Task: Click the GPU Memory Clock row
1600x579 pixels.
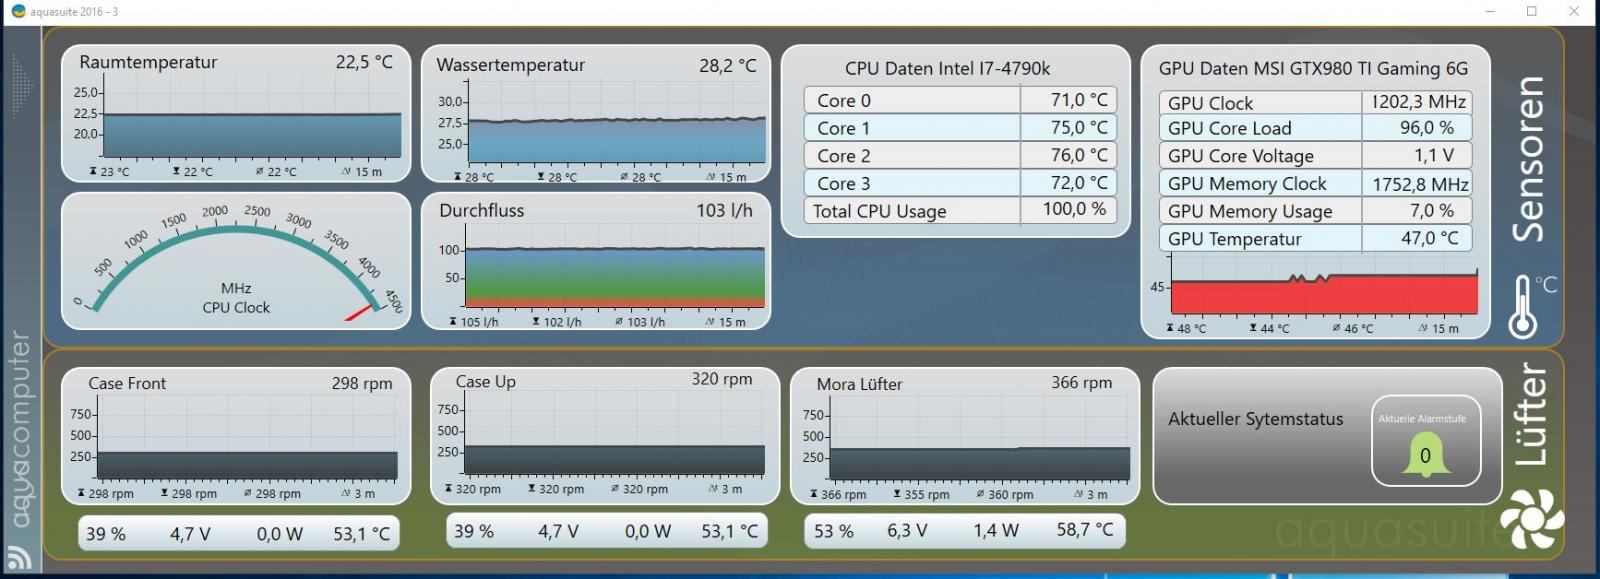Action: 1315,184
